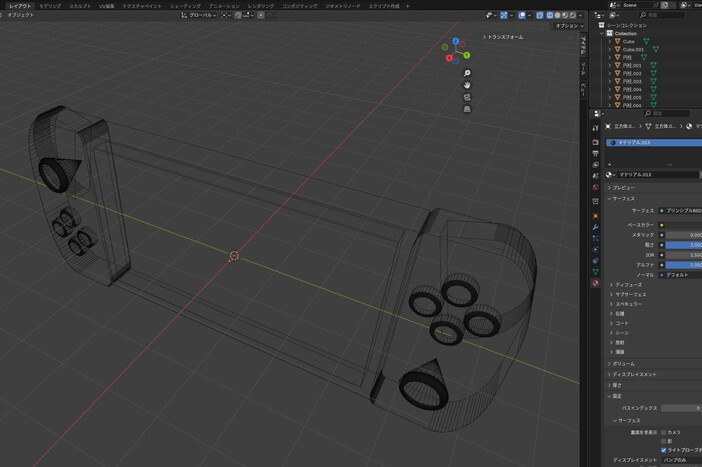Expand the ボリューム panel

coord(623,363)
